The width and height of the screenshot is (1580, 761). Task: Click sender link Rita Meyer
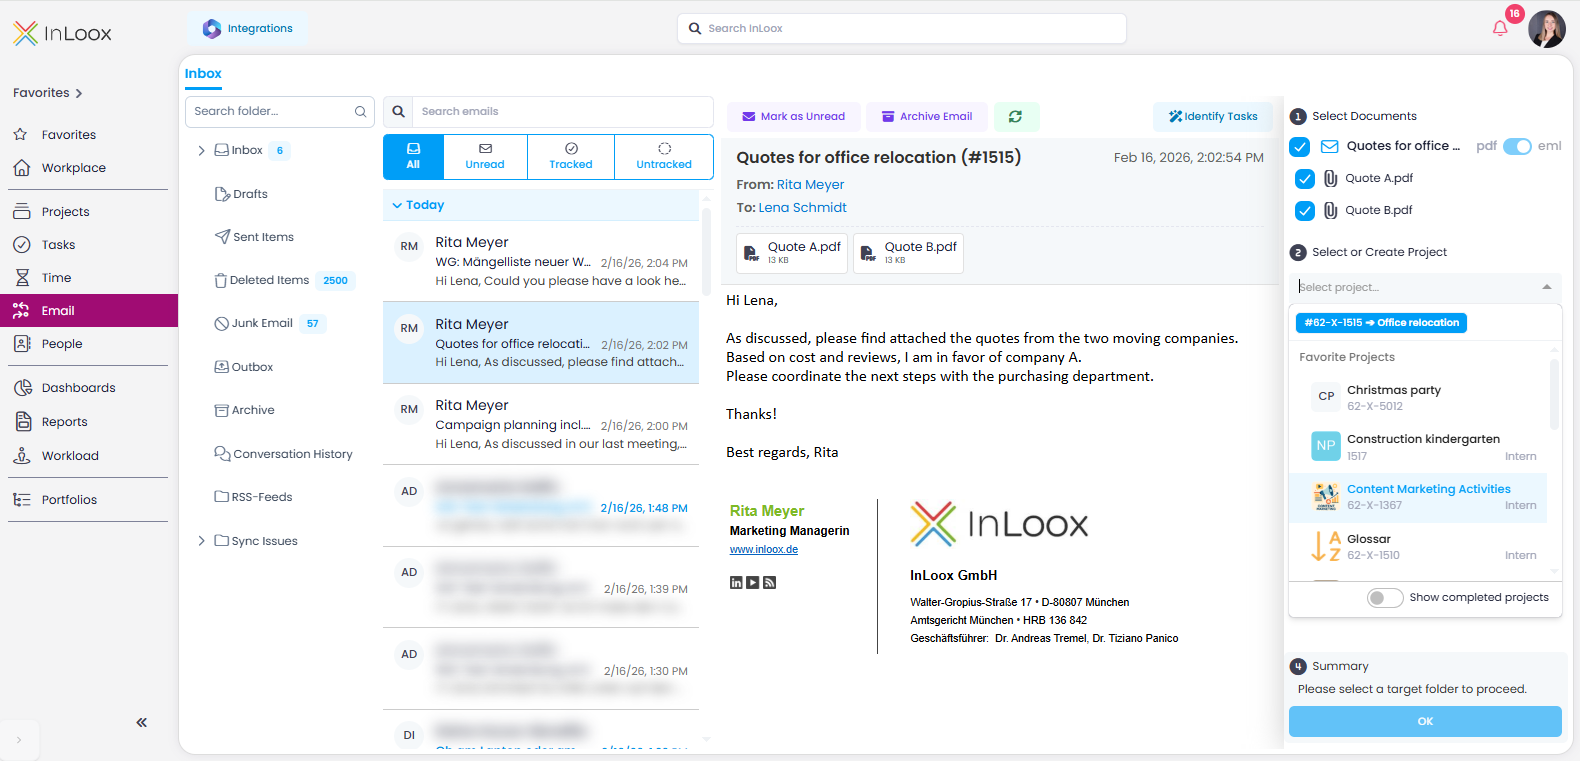click(810, 185)
